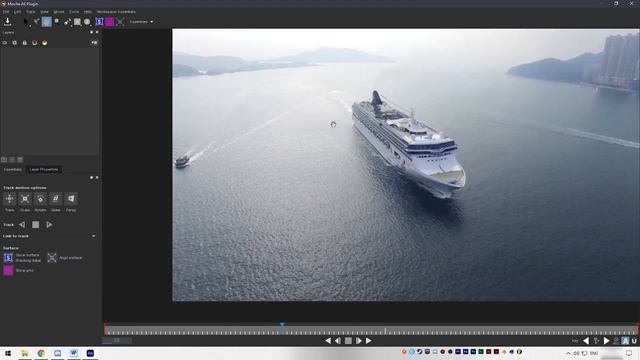The height and width of the screenshot is (360, 640).
Task: Toggle the layer lock icon
Action: 24,43
